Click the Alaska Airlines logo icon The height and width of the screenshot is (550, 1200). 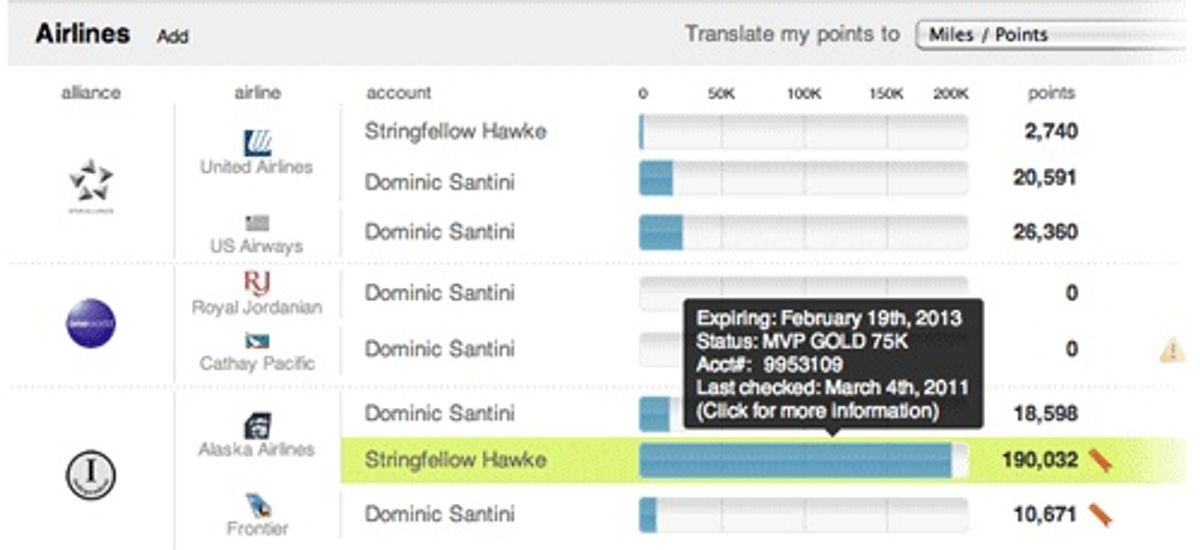(257, 425)
